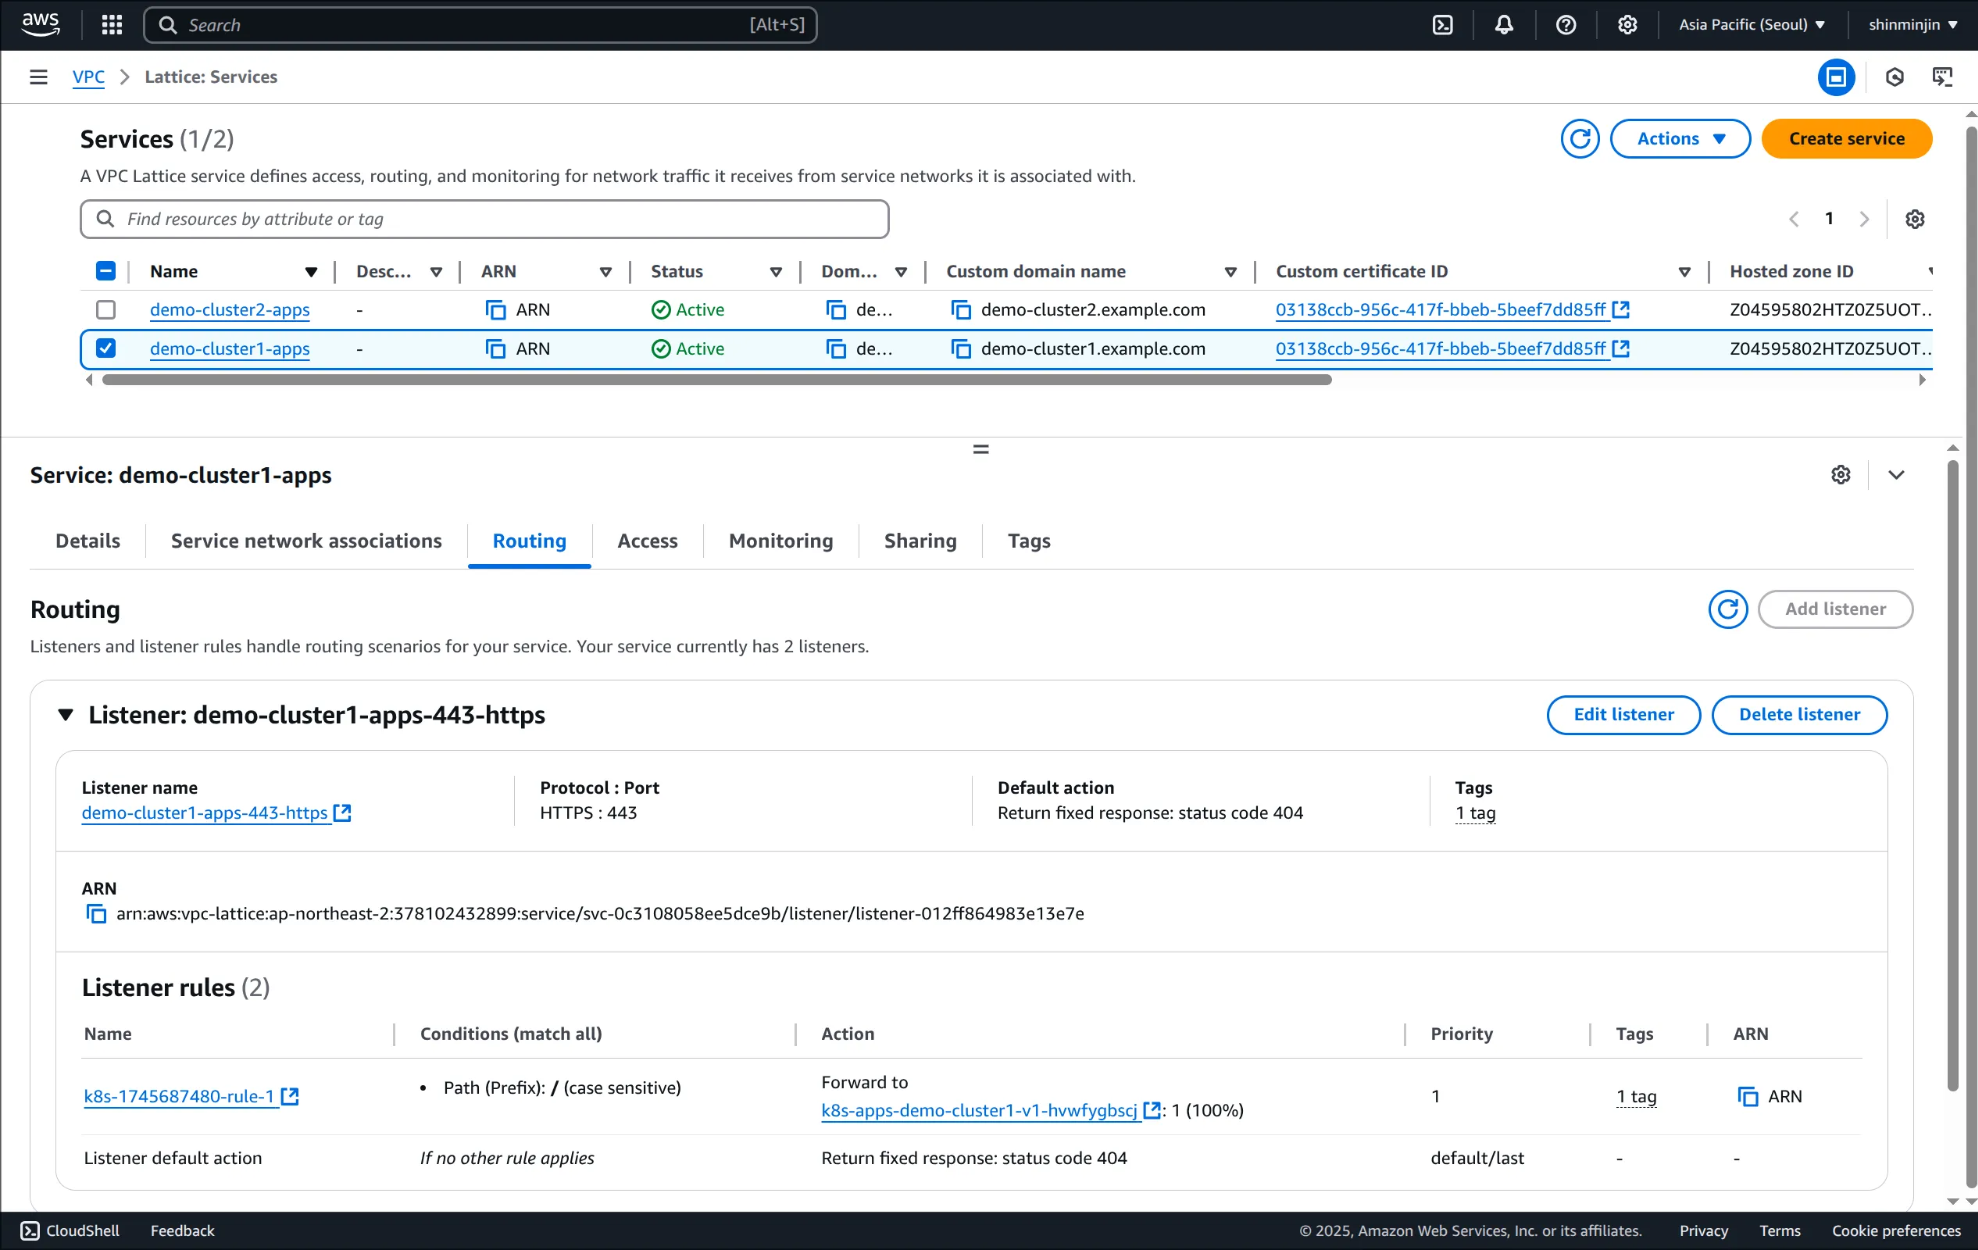Uncheck the demo-cluster1-apps row checkbox

[x=106, y=348]
